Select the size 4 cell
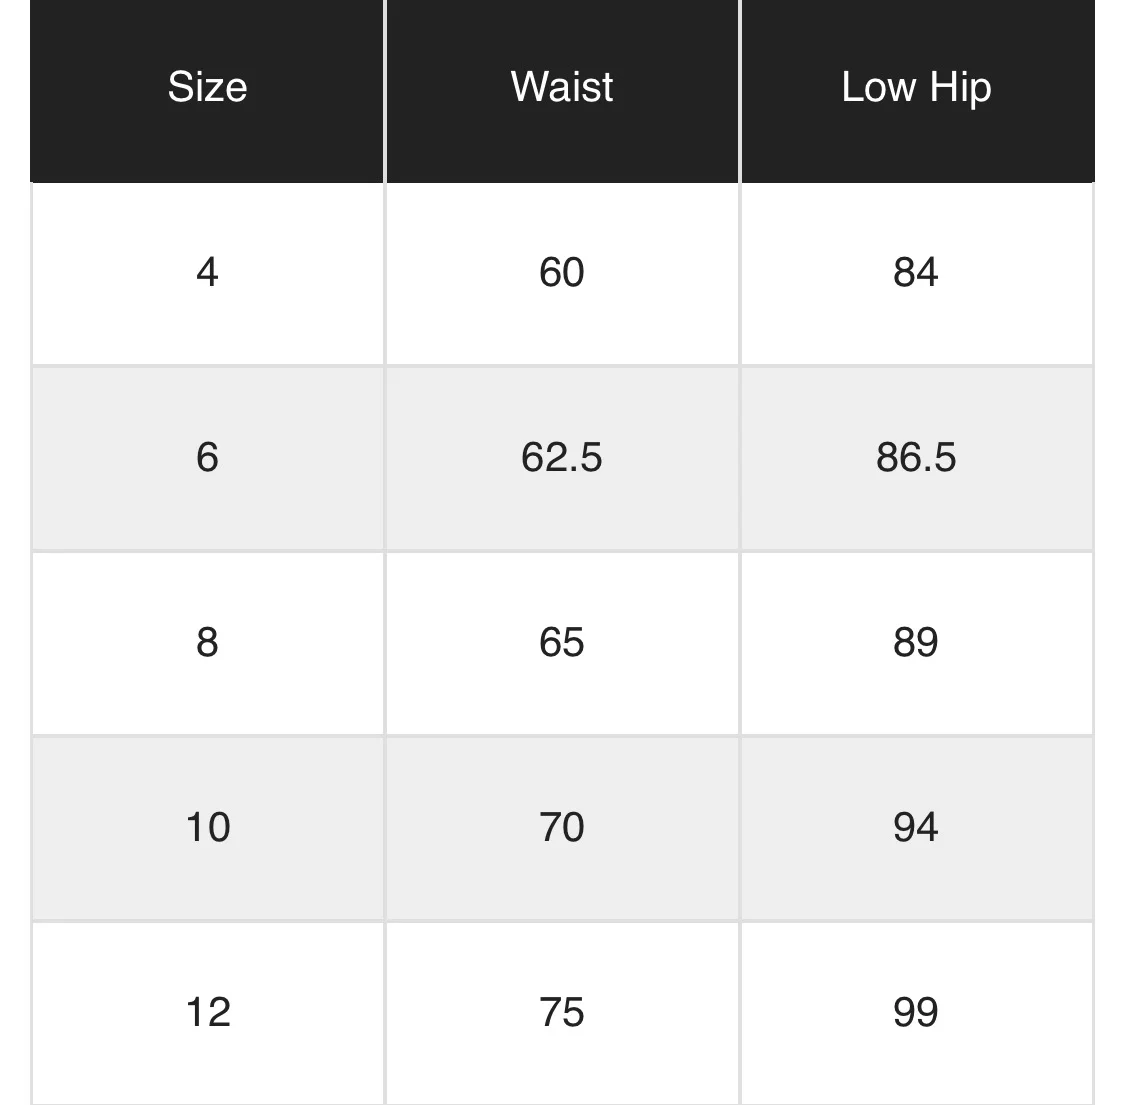 click(207, 273)
